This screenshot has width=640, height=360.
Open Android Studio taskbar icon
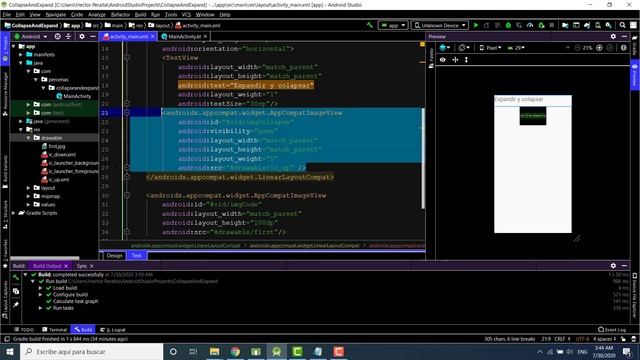point(276,351)
